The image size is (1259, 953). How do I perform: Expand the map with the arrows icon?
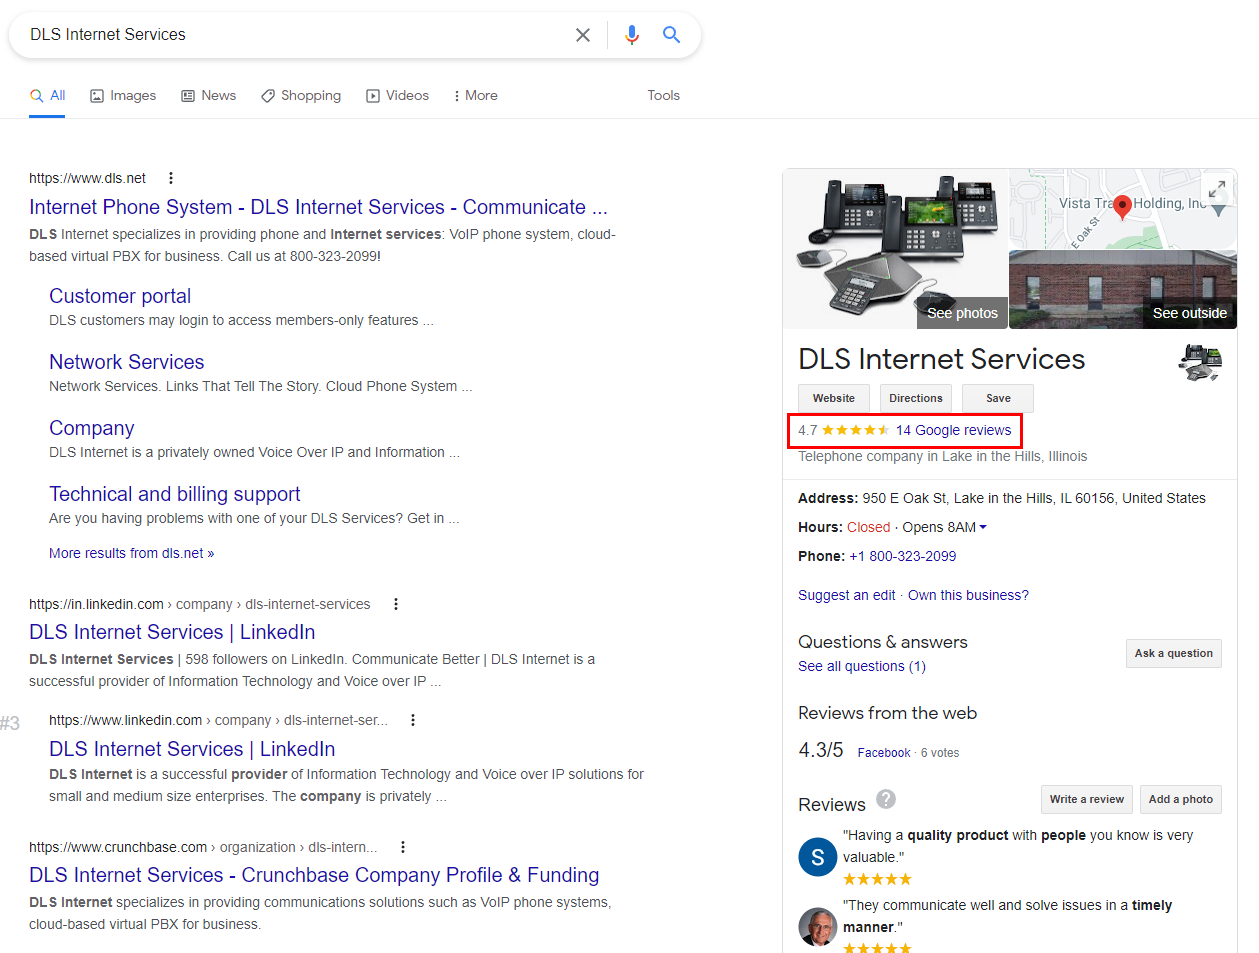pyautogui.click(x=1217, y=189)
